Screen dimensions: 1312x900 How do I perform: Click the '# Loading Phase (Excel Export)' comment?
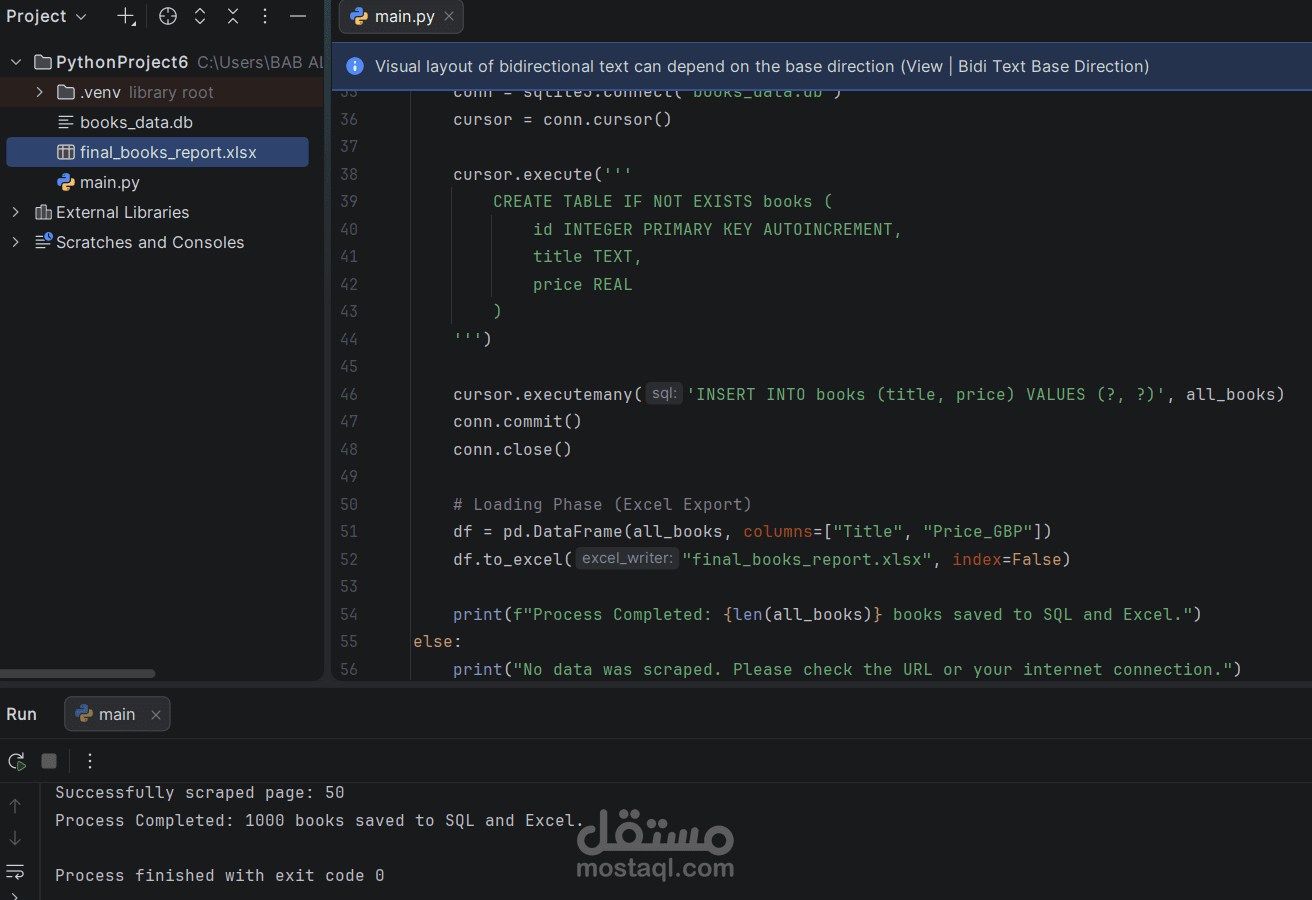(602, 504)
